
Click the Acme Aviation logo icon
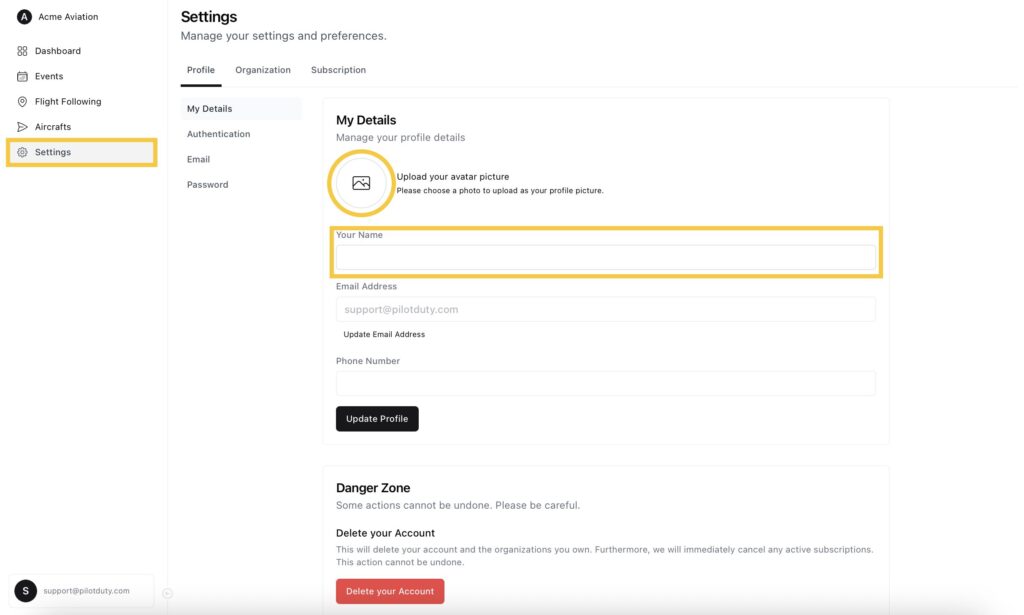point(22,16)
